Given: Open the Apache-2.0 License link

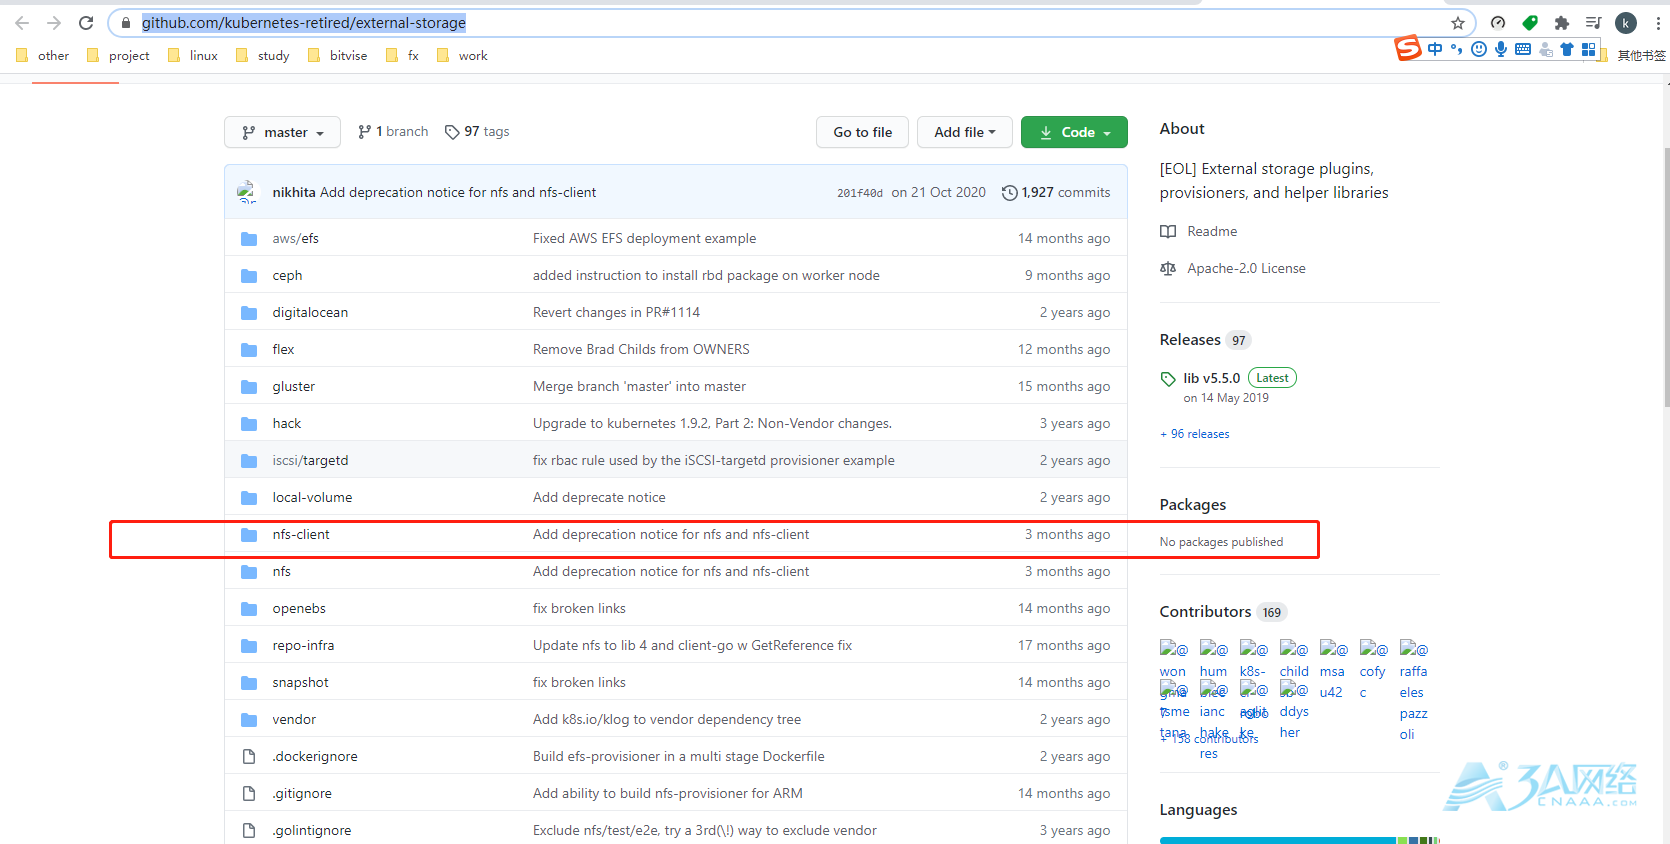Looking at the screenshot, I should (x=1246, y=268).
